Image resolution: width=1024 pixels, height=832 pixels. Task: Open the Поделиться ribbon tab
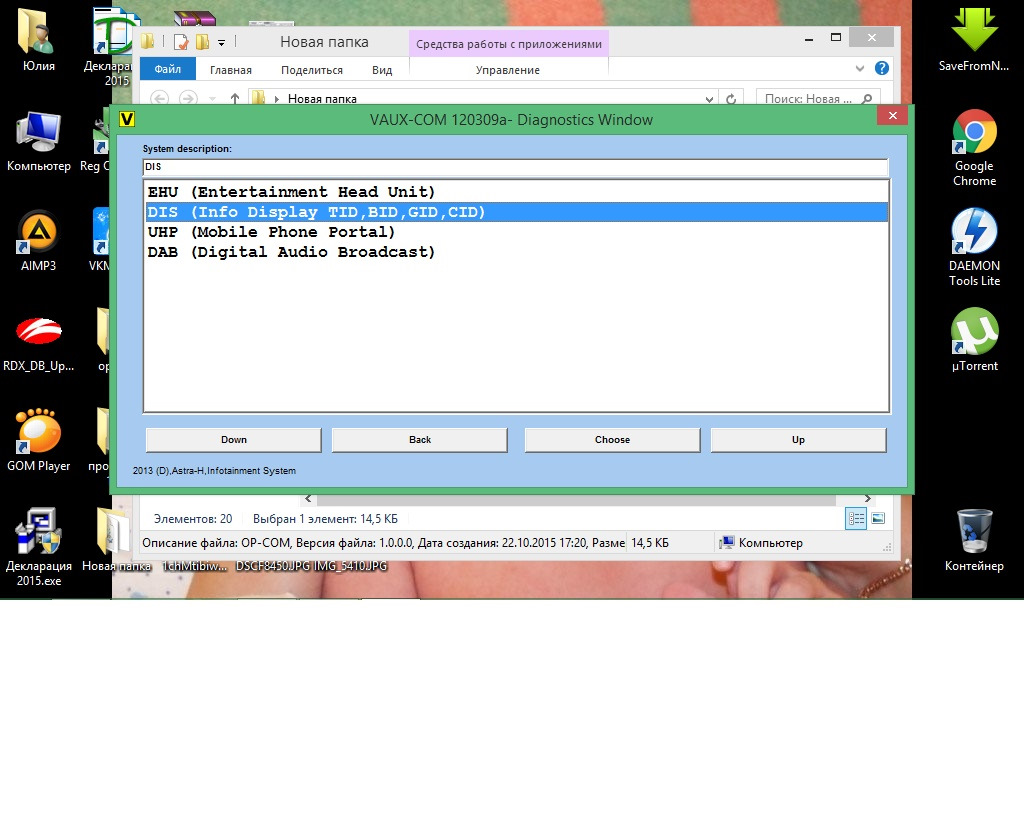(x=312, y=70)
